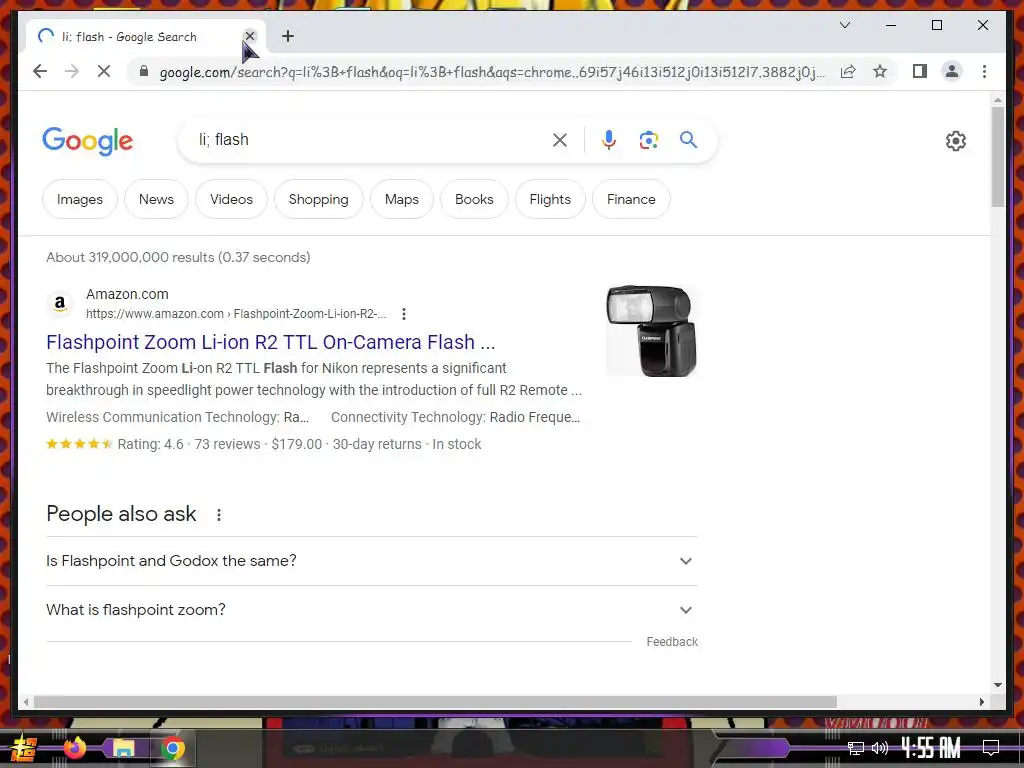This screenshot has width=1024, height=768.
Task: Expand 'Is Flashpoint and Godox the same?'
Action: (372, 561)
